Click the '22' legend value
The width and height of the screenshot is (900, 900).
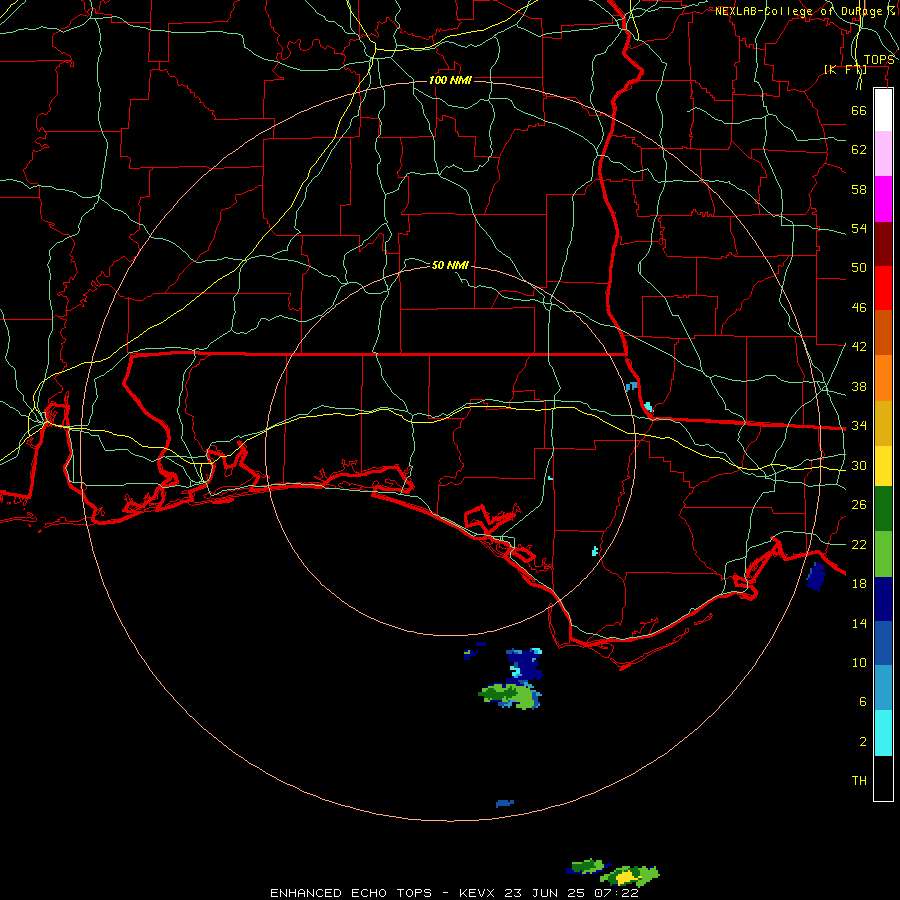(859, 544)
